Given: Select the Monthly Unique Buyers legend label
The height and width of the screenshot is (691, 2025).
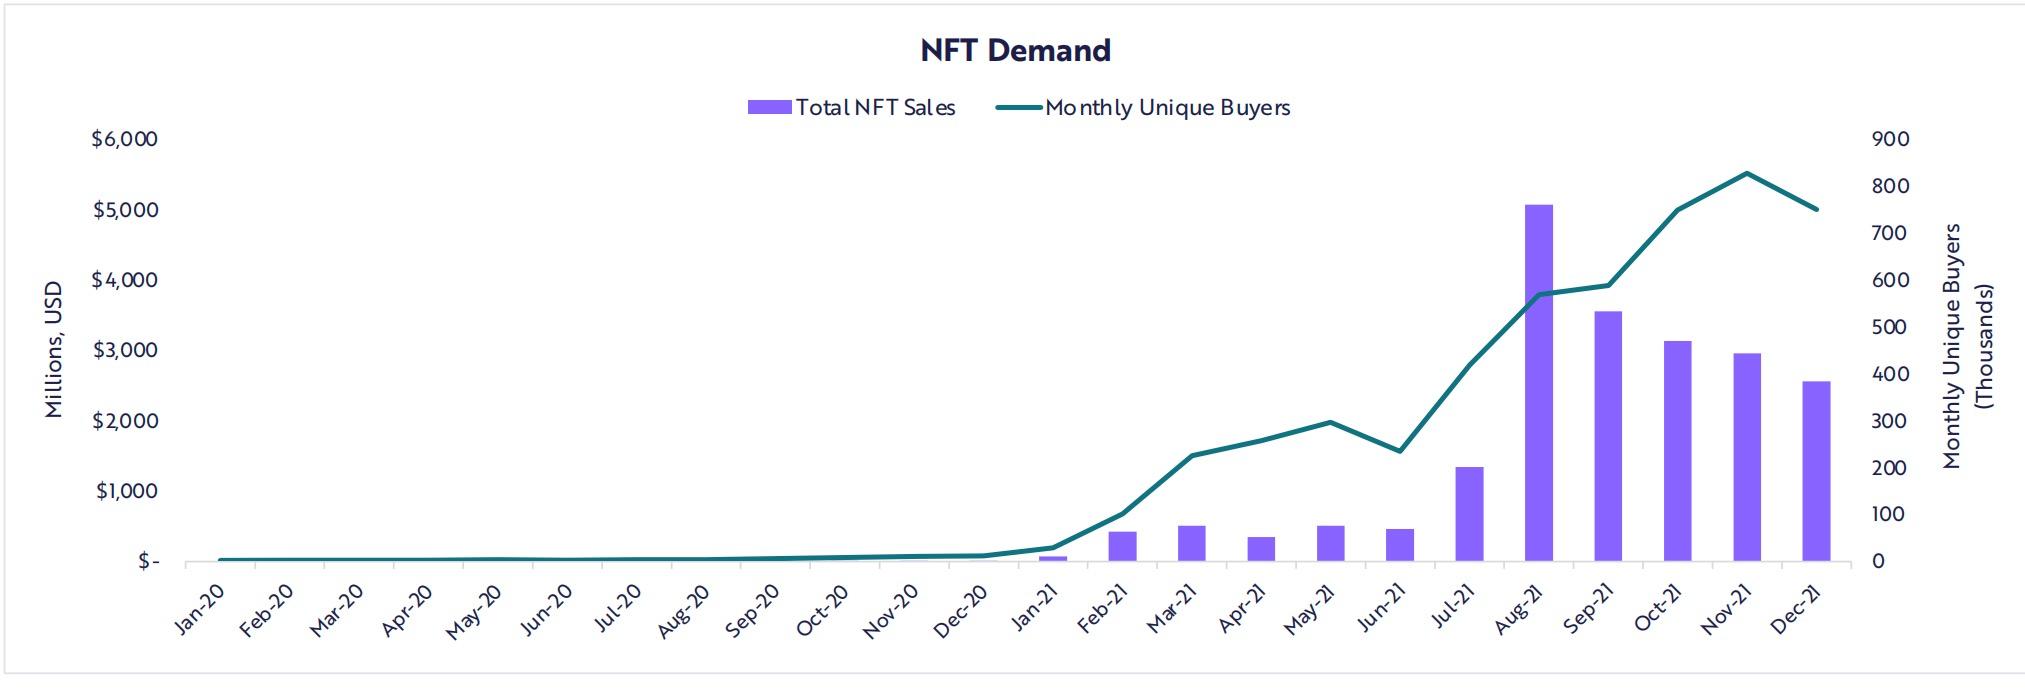Looking at the screenshot, I should [x=1167, y=108].
